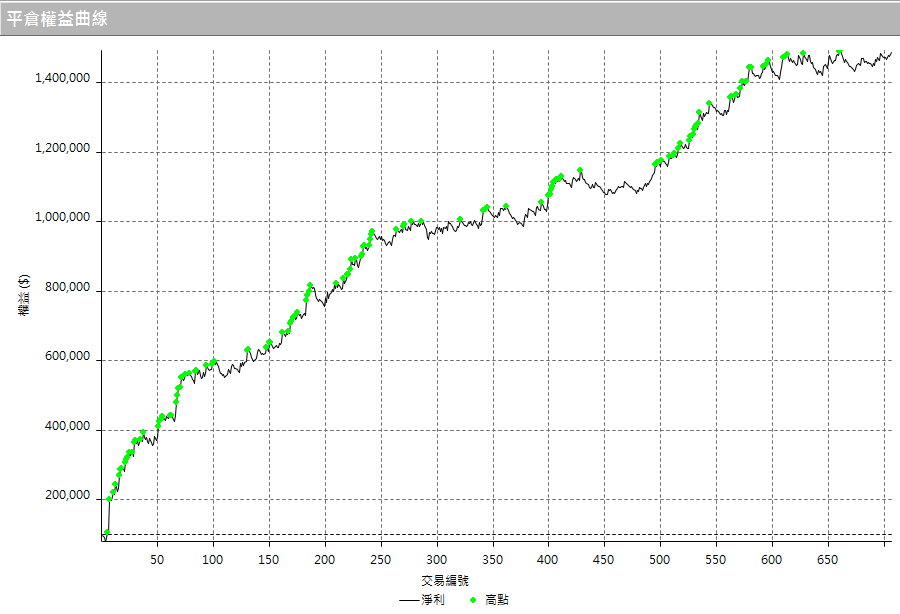
Task: Click the 300 x-axis tick label
Action: point(436,560)
